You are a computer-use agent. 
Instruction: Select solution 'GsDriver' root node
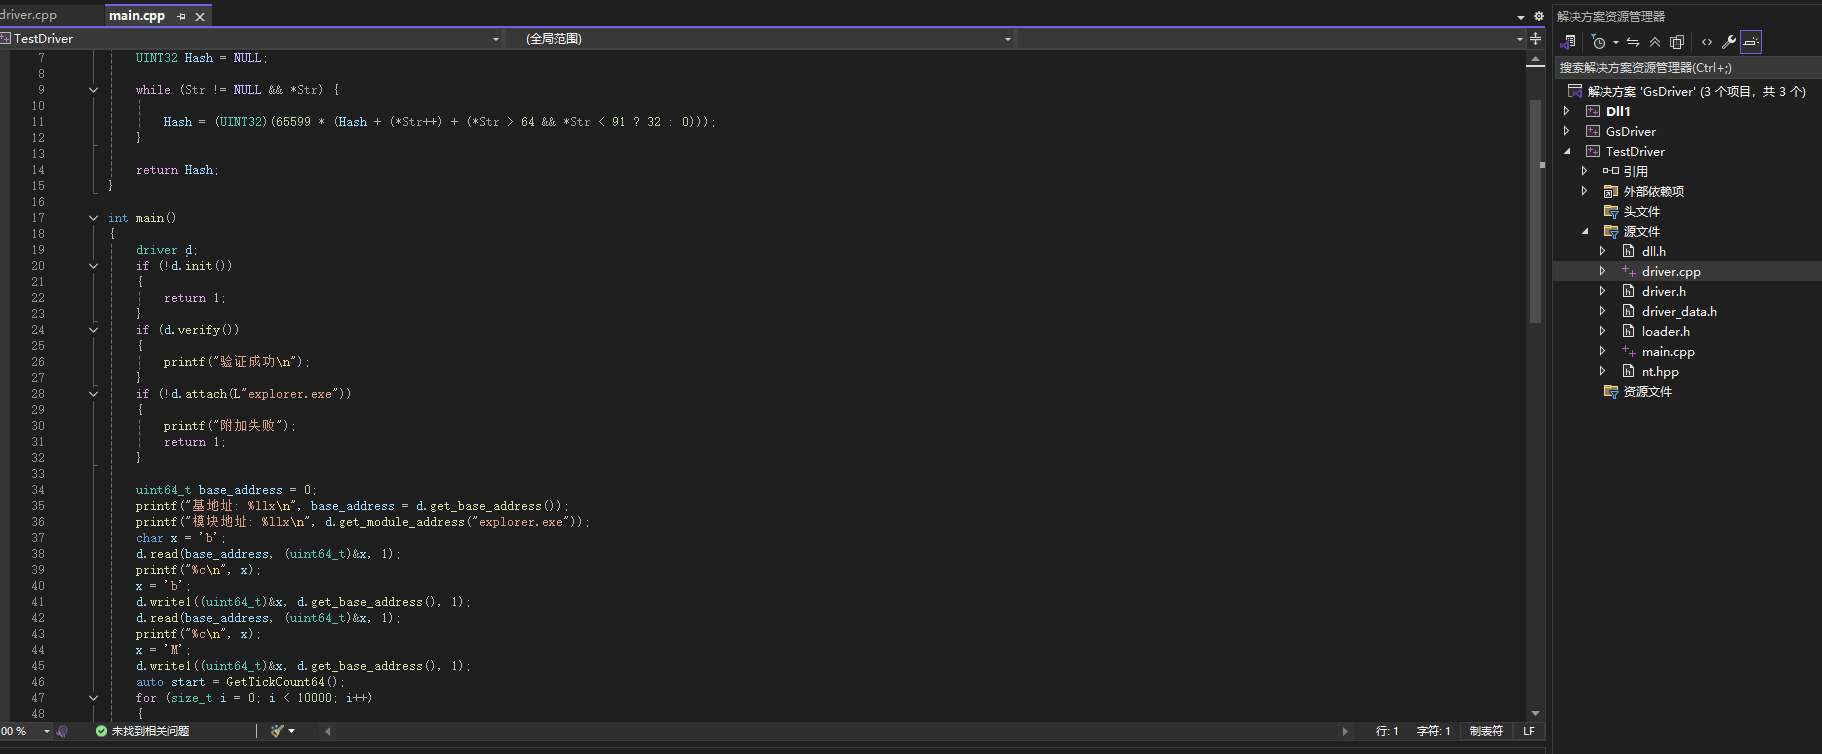pyautogui.click(x=1696, y=91)
